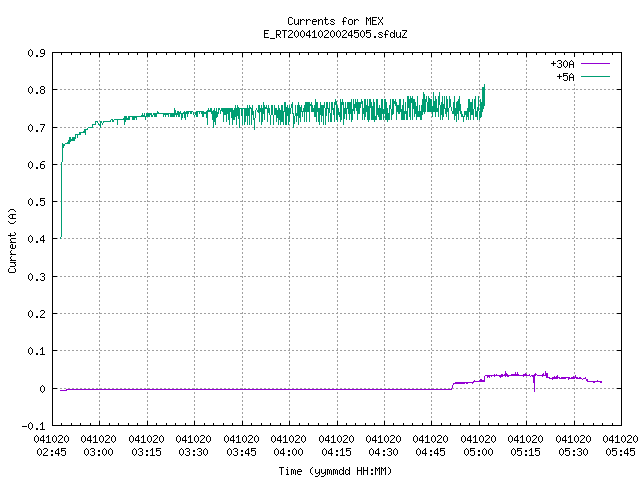Image resolution: width=640 pixels, height=480 pixels.
Task: Click the y-axis tick value -0.1
Action: [34, 426]
